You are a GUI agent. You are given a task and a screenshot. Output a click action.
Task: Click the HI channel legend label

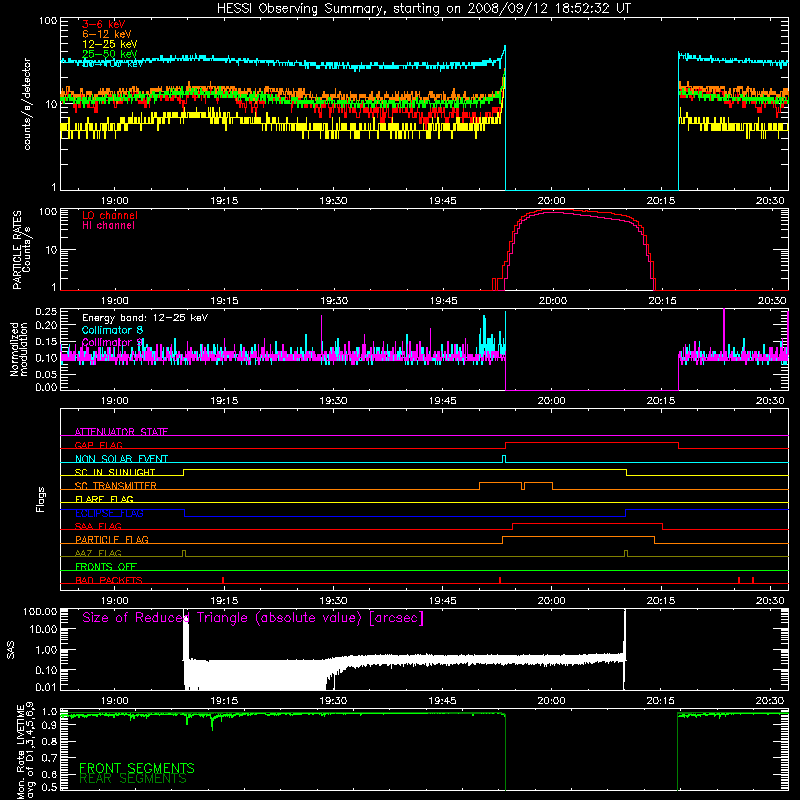click(x=108, y=226)
